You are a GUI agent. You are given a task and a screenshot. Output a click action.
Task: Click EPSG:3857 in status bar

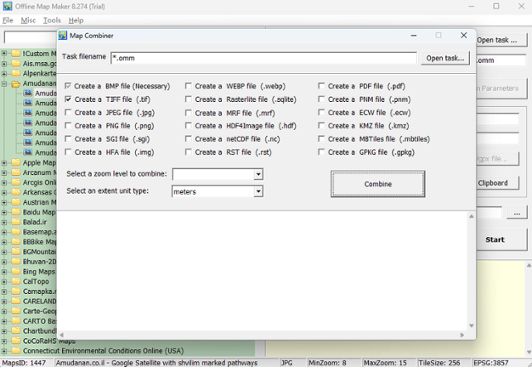click(490, 363)
